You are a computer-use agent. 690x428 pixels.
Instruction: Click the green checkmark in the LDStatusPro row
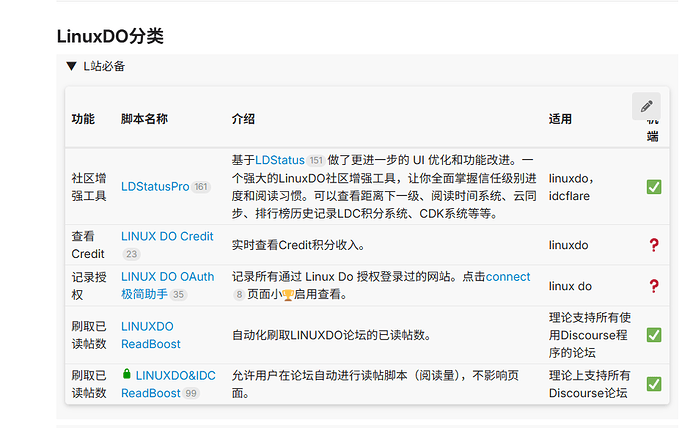[x=654, y=187]
